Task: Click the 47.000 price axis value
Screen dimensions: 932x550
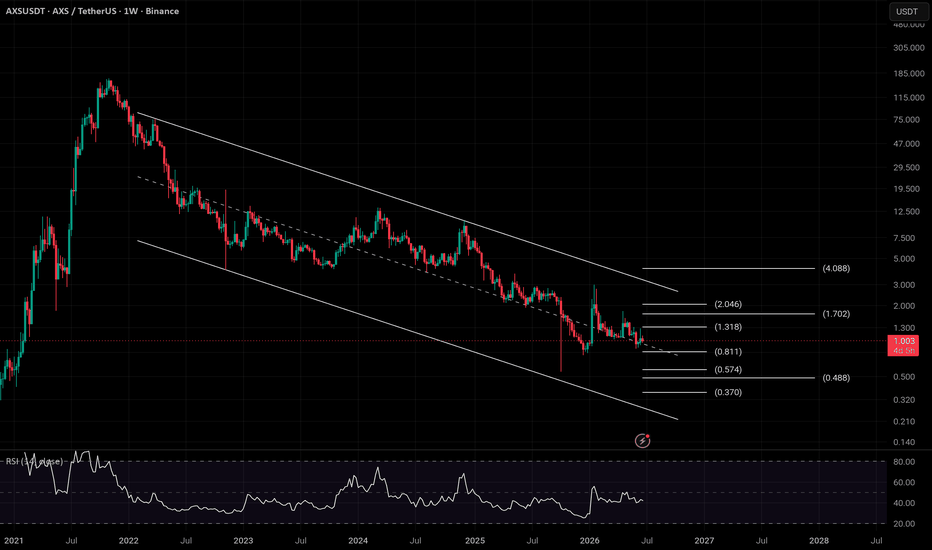Action: [906, 144]
